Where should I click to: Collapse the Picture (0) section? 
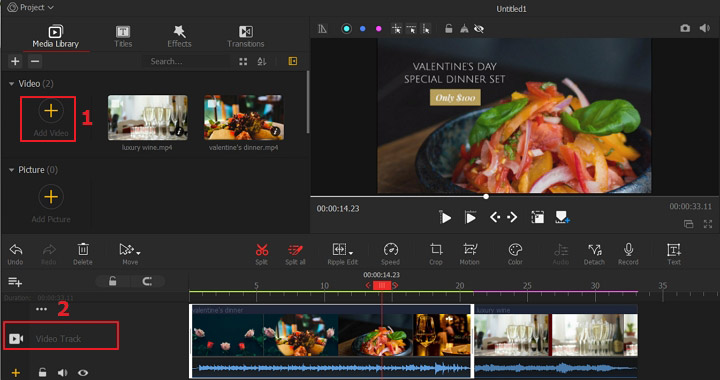11,170
